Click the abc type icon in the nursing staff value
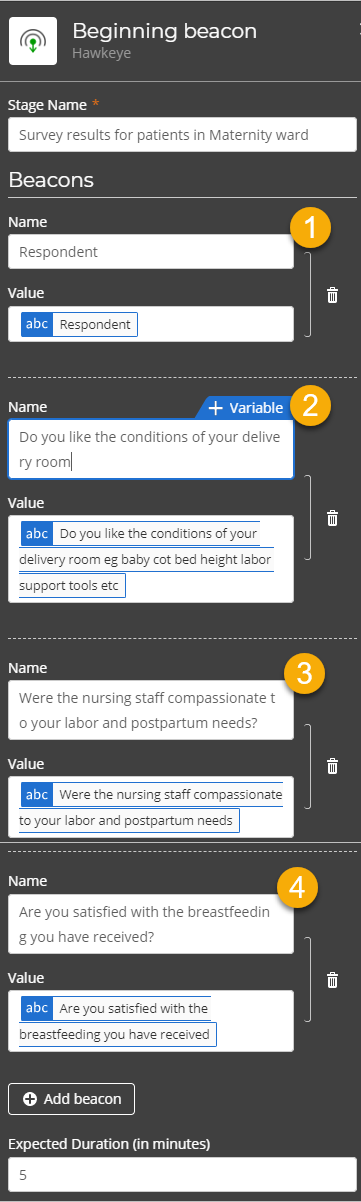This screenshot has height=1202, width=361. click(37, 794)
